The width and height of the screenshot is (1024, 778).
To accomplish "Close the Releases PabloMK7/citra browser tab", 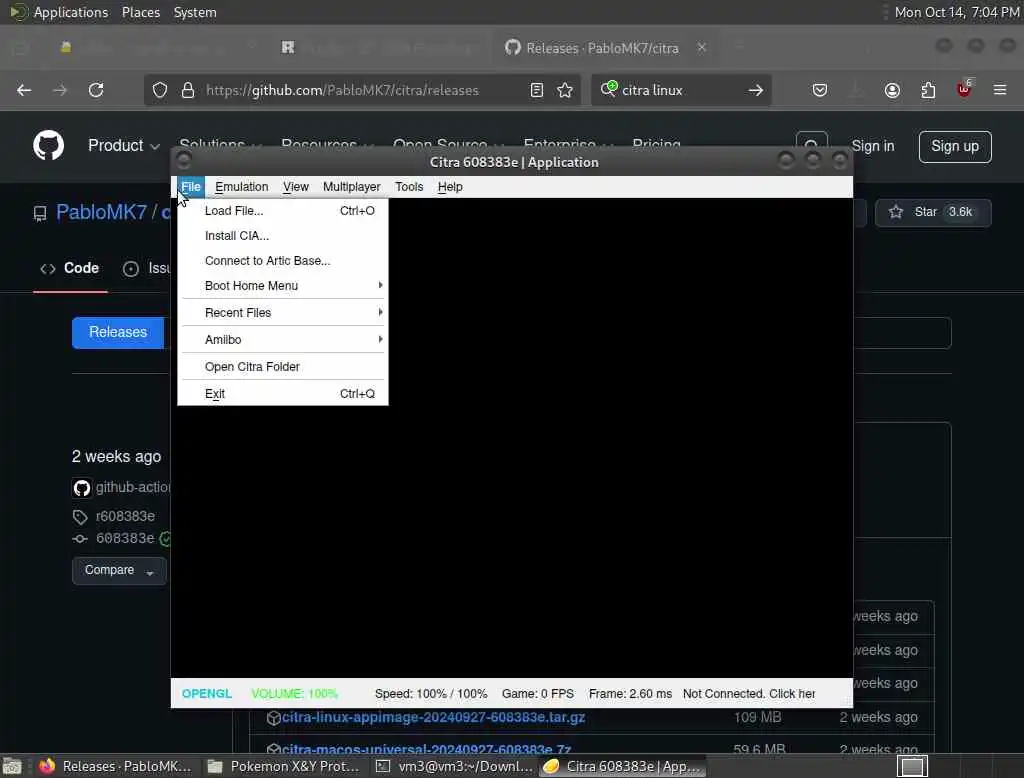I will 701,47.
